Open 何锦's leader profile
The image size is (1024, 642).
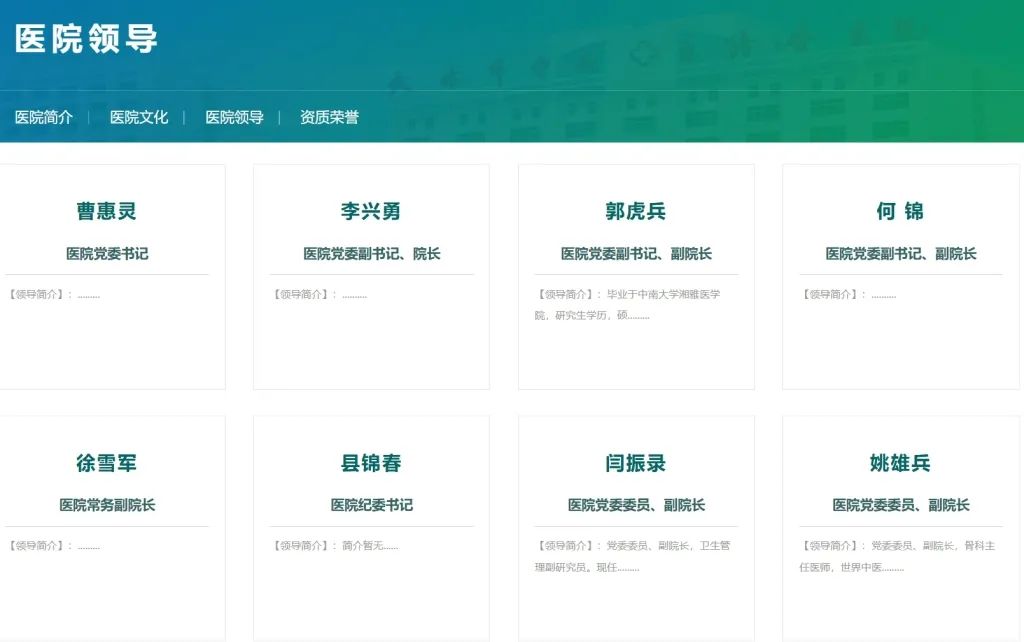point(900,211)
